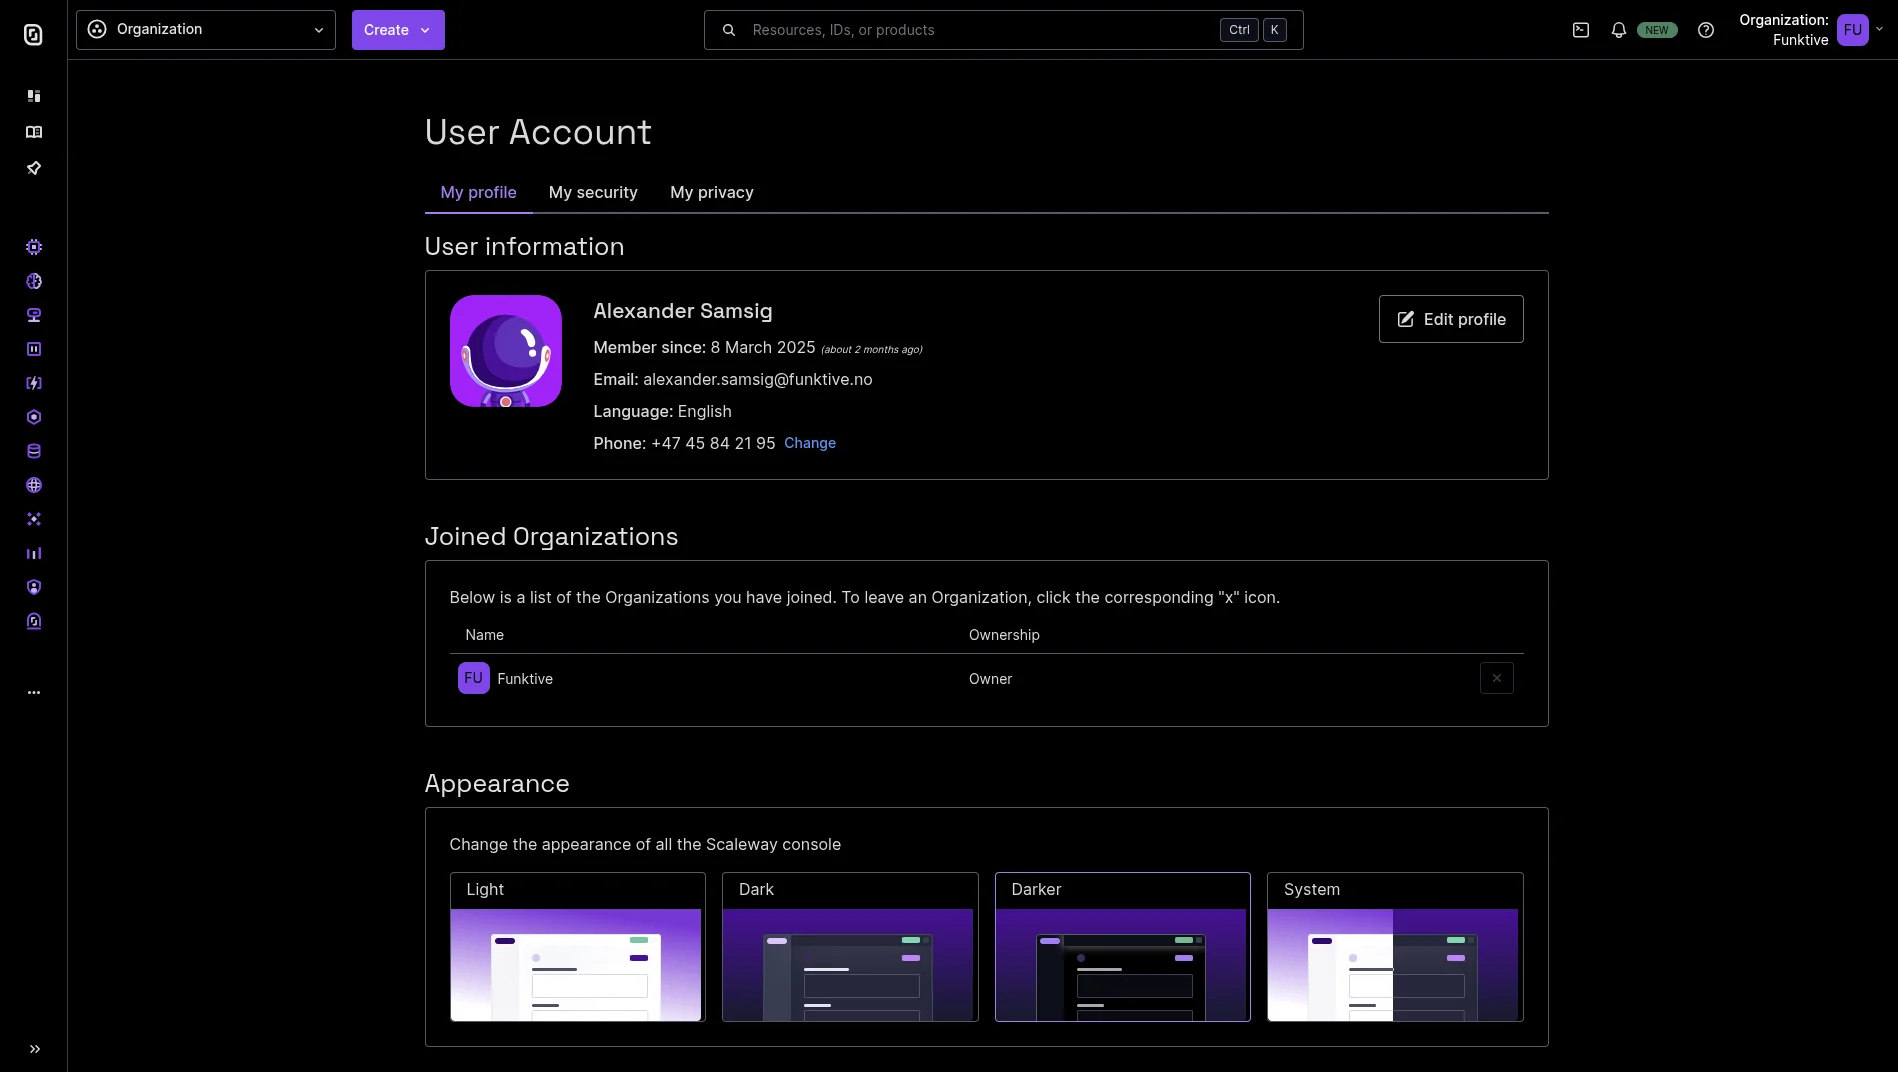
Task: Switch to the My privacy tab
Action: click(x=712, y=192)
